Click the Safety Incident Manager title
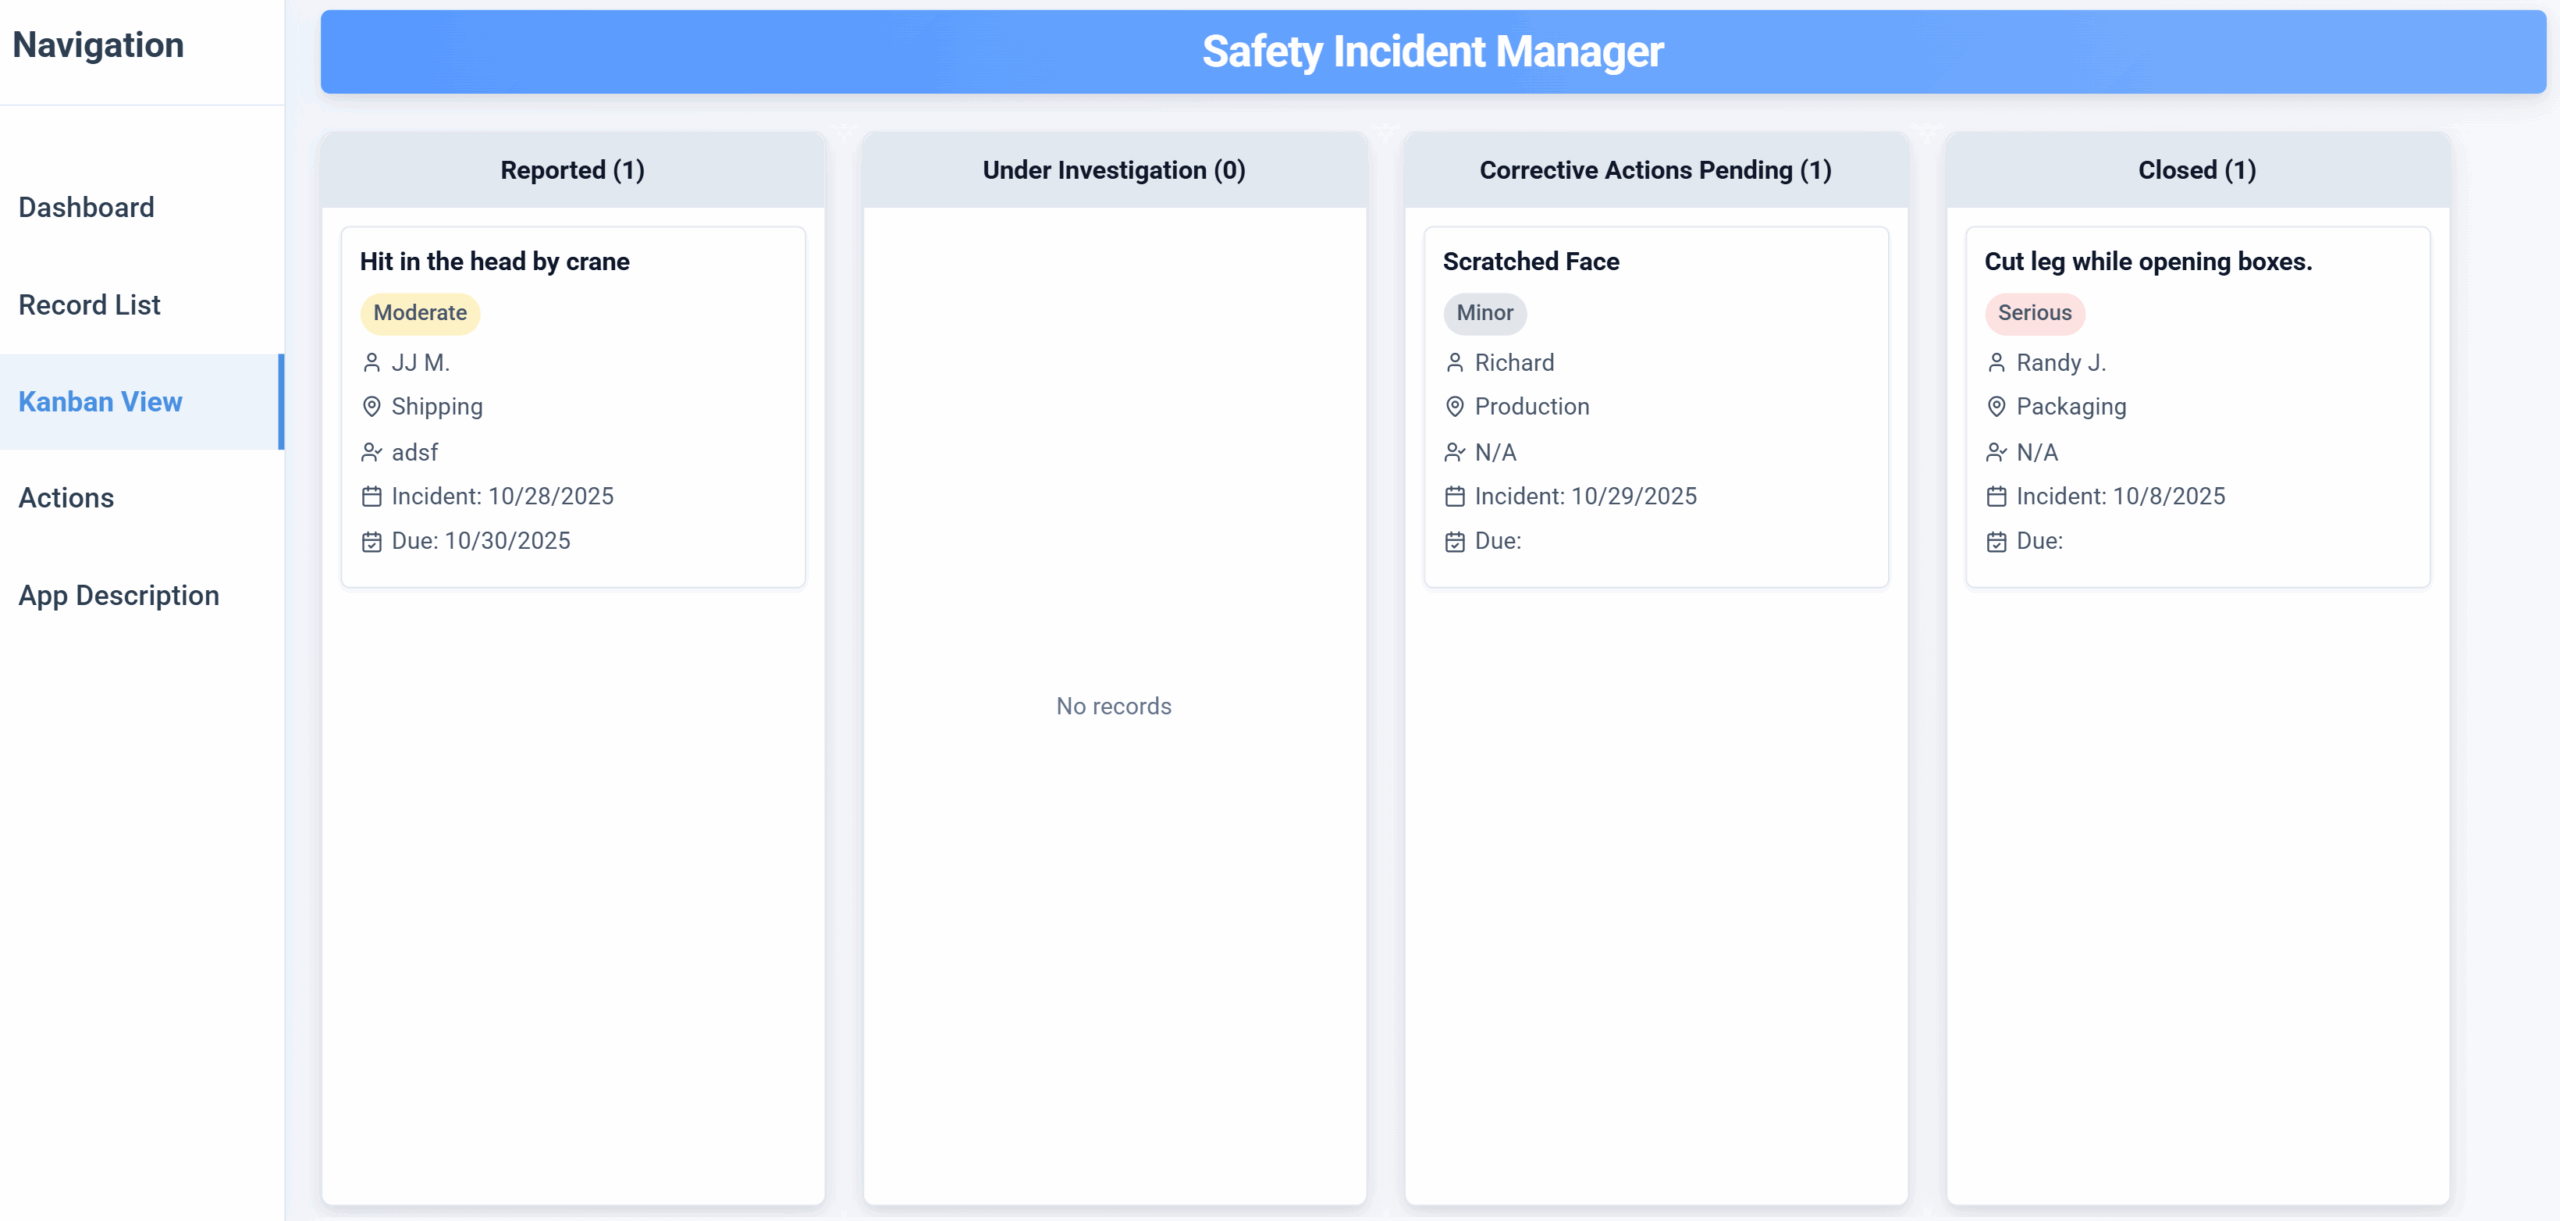2560x1221 pixels. tap(1433, 52)
